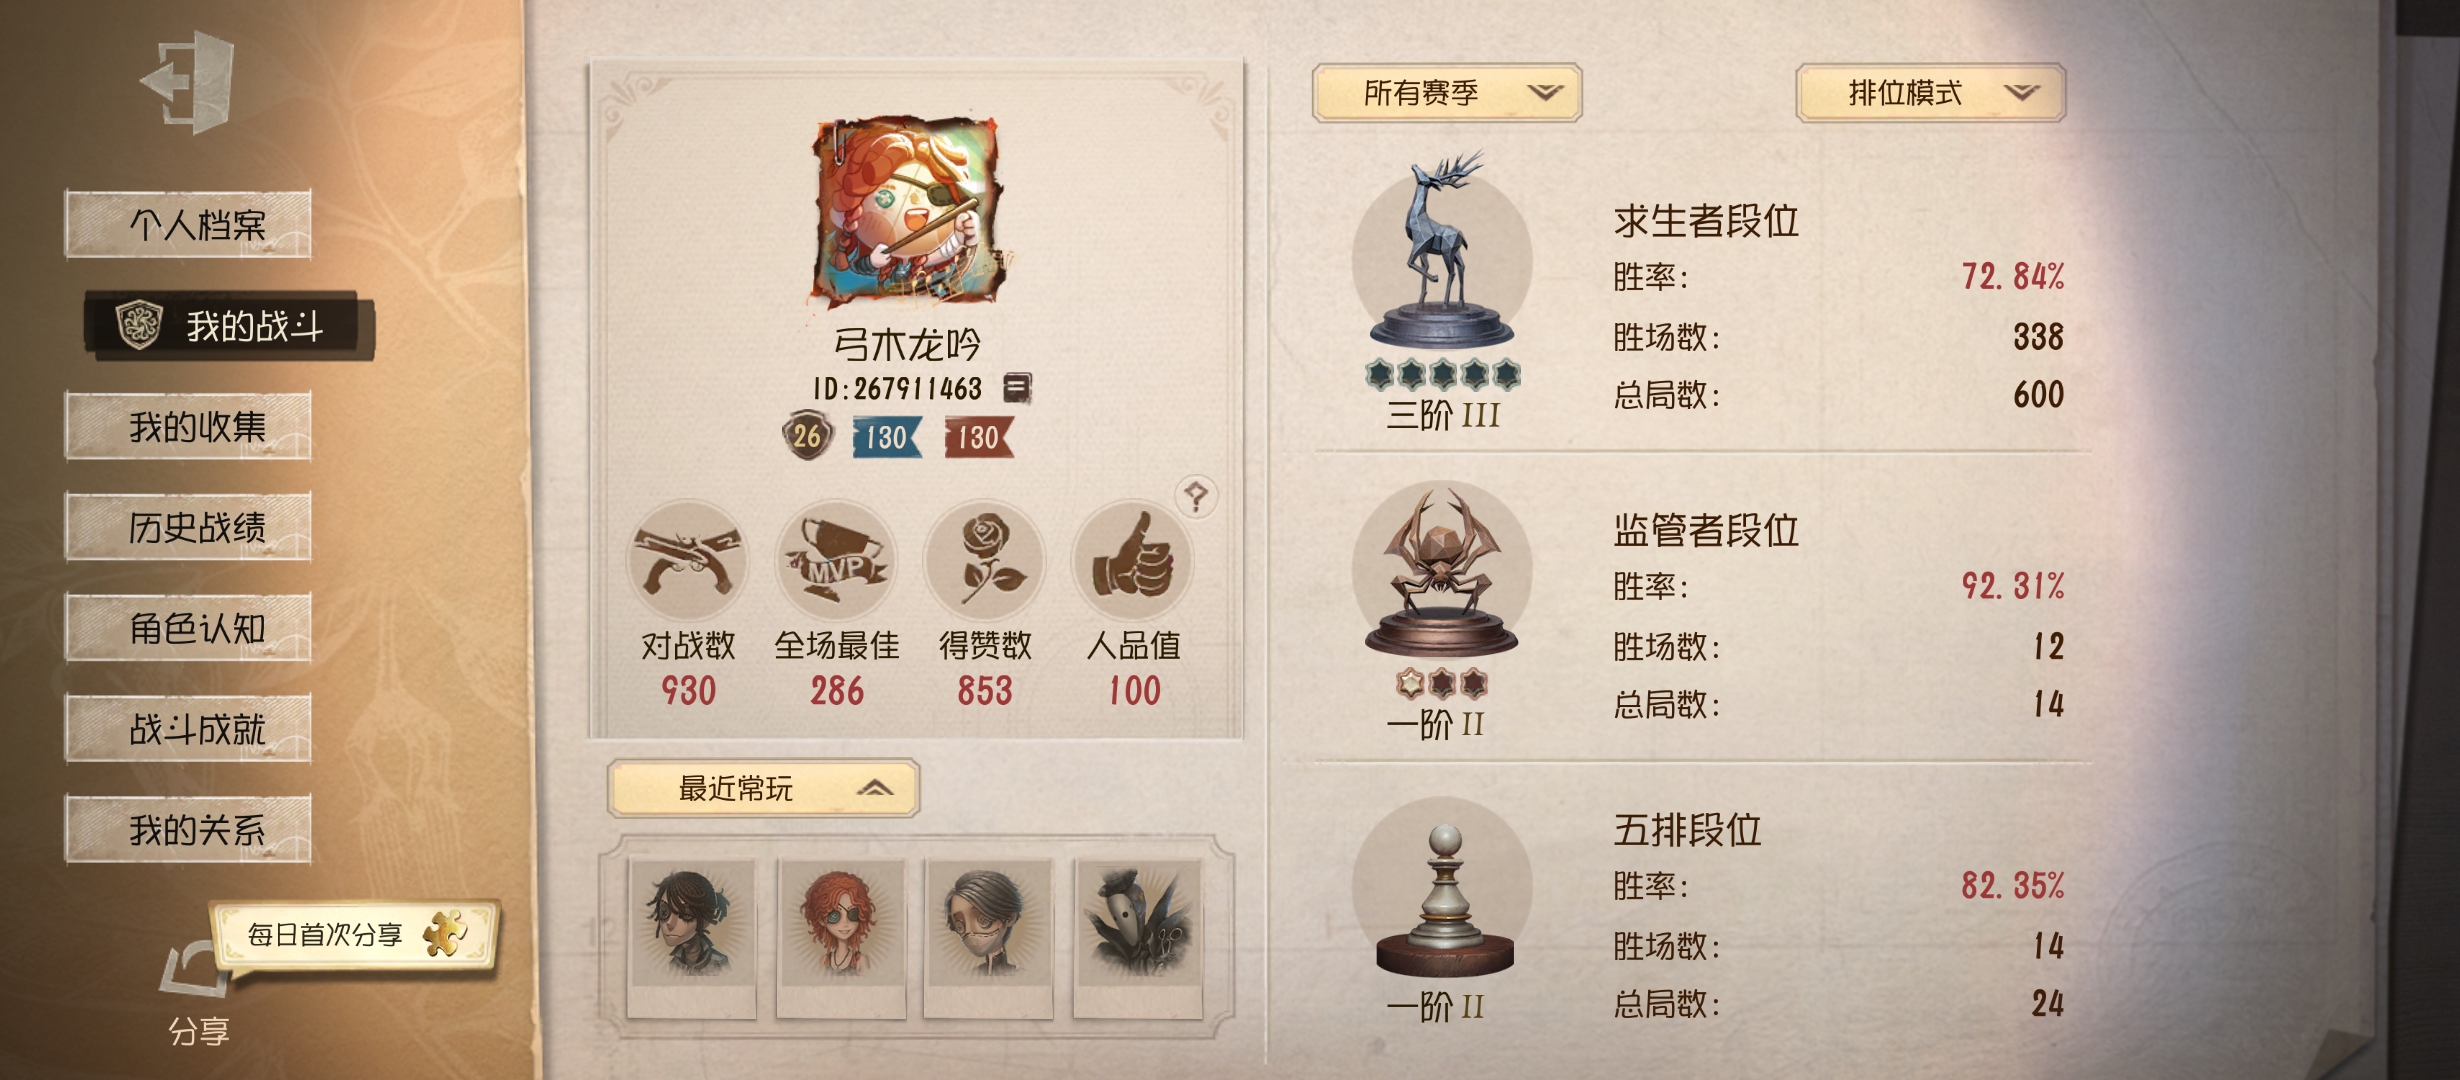Open the 历史战绩 tab
The width and height of the screenshot is (2460, 1080).
coord(188,527)
